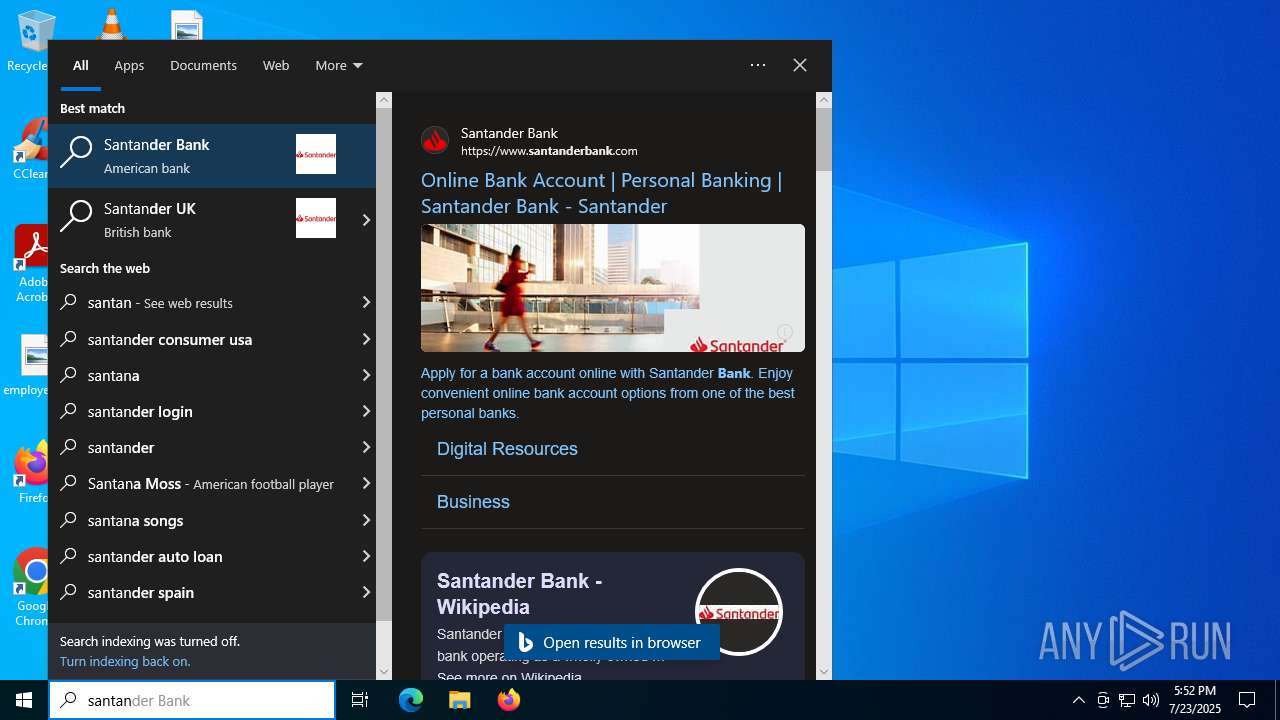The width and height of the screenshot is (1280, 720).
Task: Expand arrow for santana songs
Action: [x=366, y=520]
